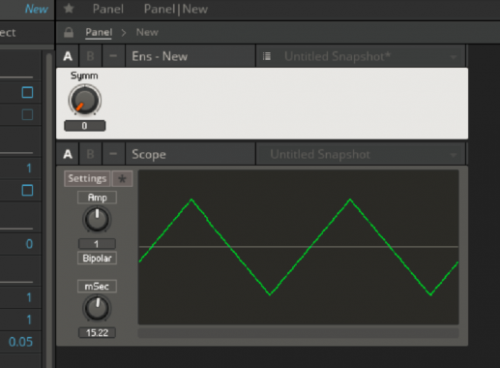Click the minimize dash on Ens - New header
The height and width of the screenshot is (368, 500).
click(x=113, y=56)
